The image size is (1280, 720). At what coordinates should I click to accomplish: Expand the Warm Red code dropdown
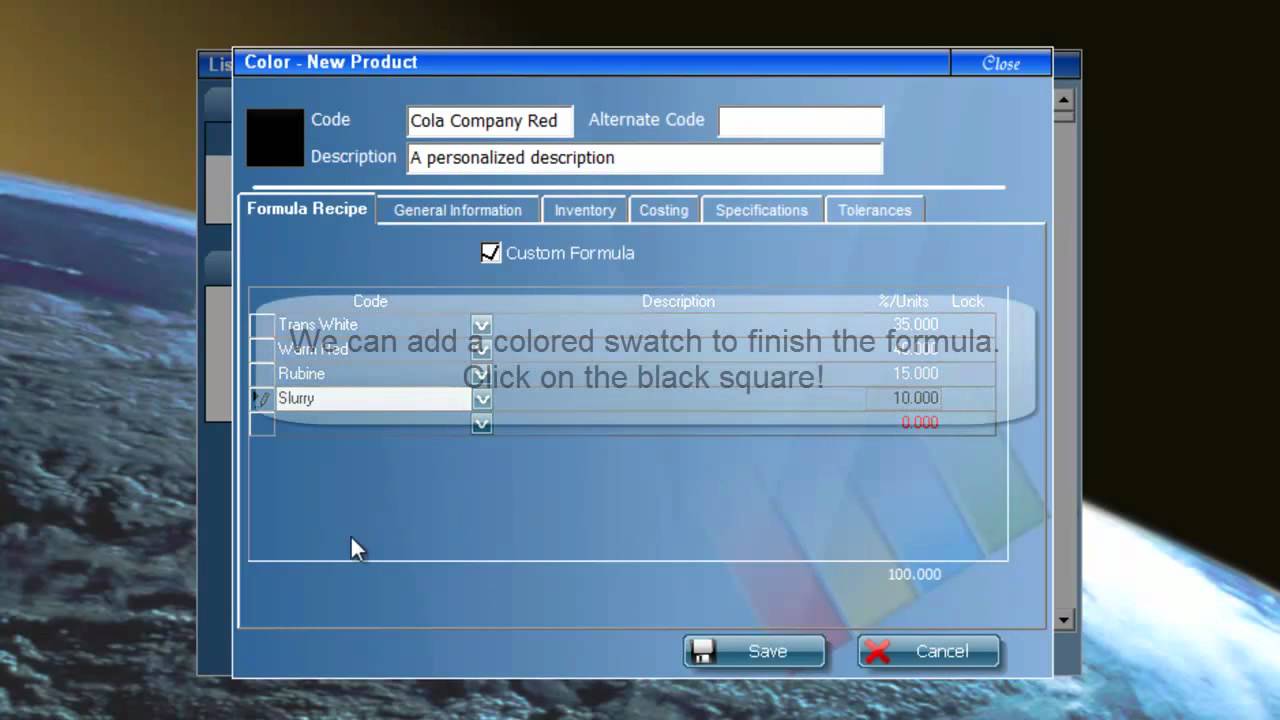482,350
